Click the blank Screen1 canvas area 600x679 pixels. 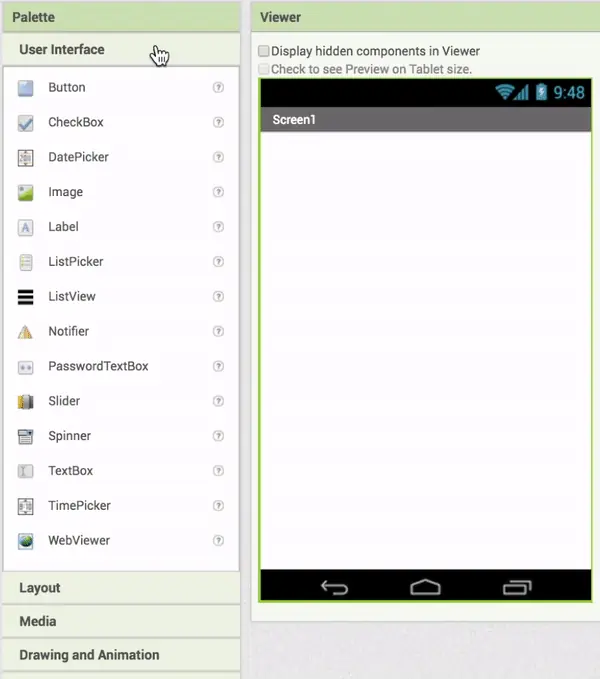(x=426, y=350)
